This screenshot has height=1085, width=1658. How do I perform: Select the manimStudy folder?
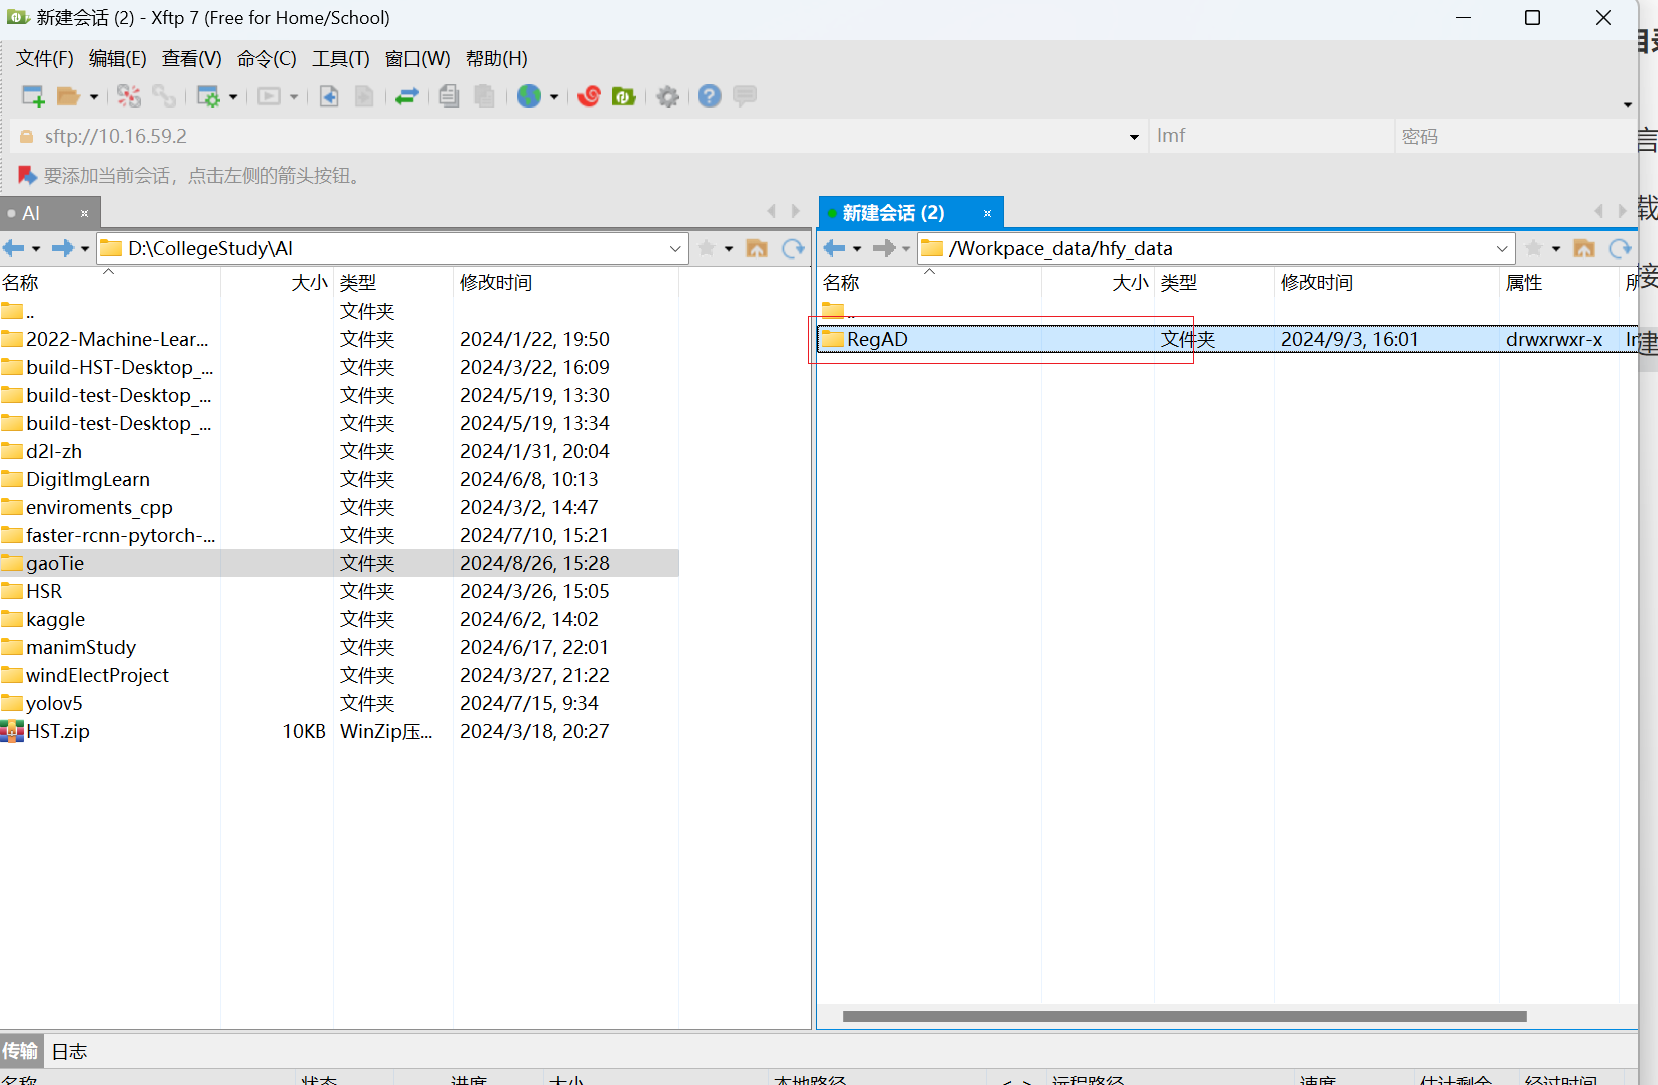[x=339, y=647]
